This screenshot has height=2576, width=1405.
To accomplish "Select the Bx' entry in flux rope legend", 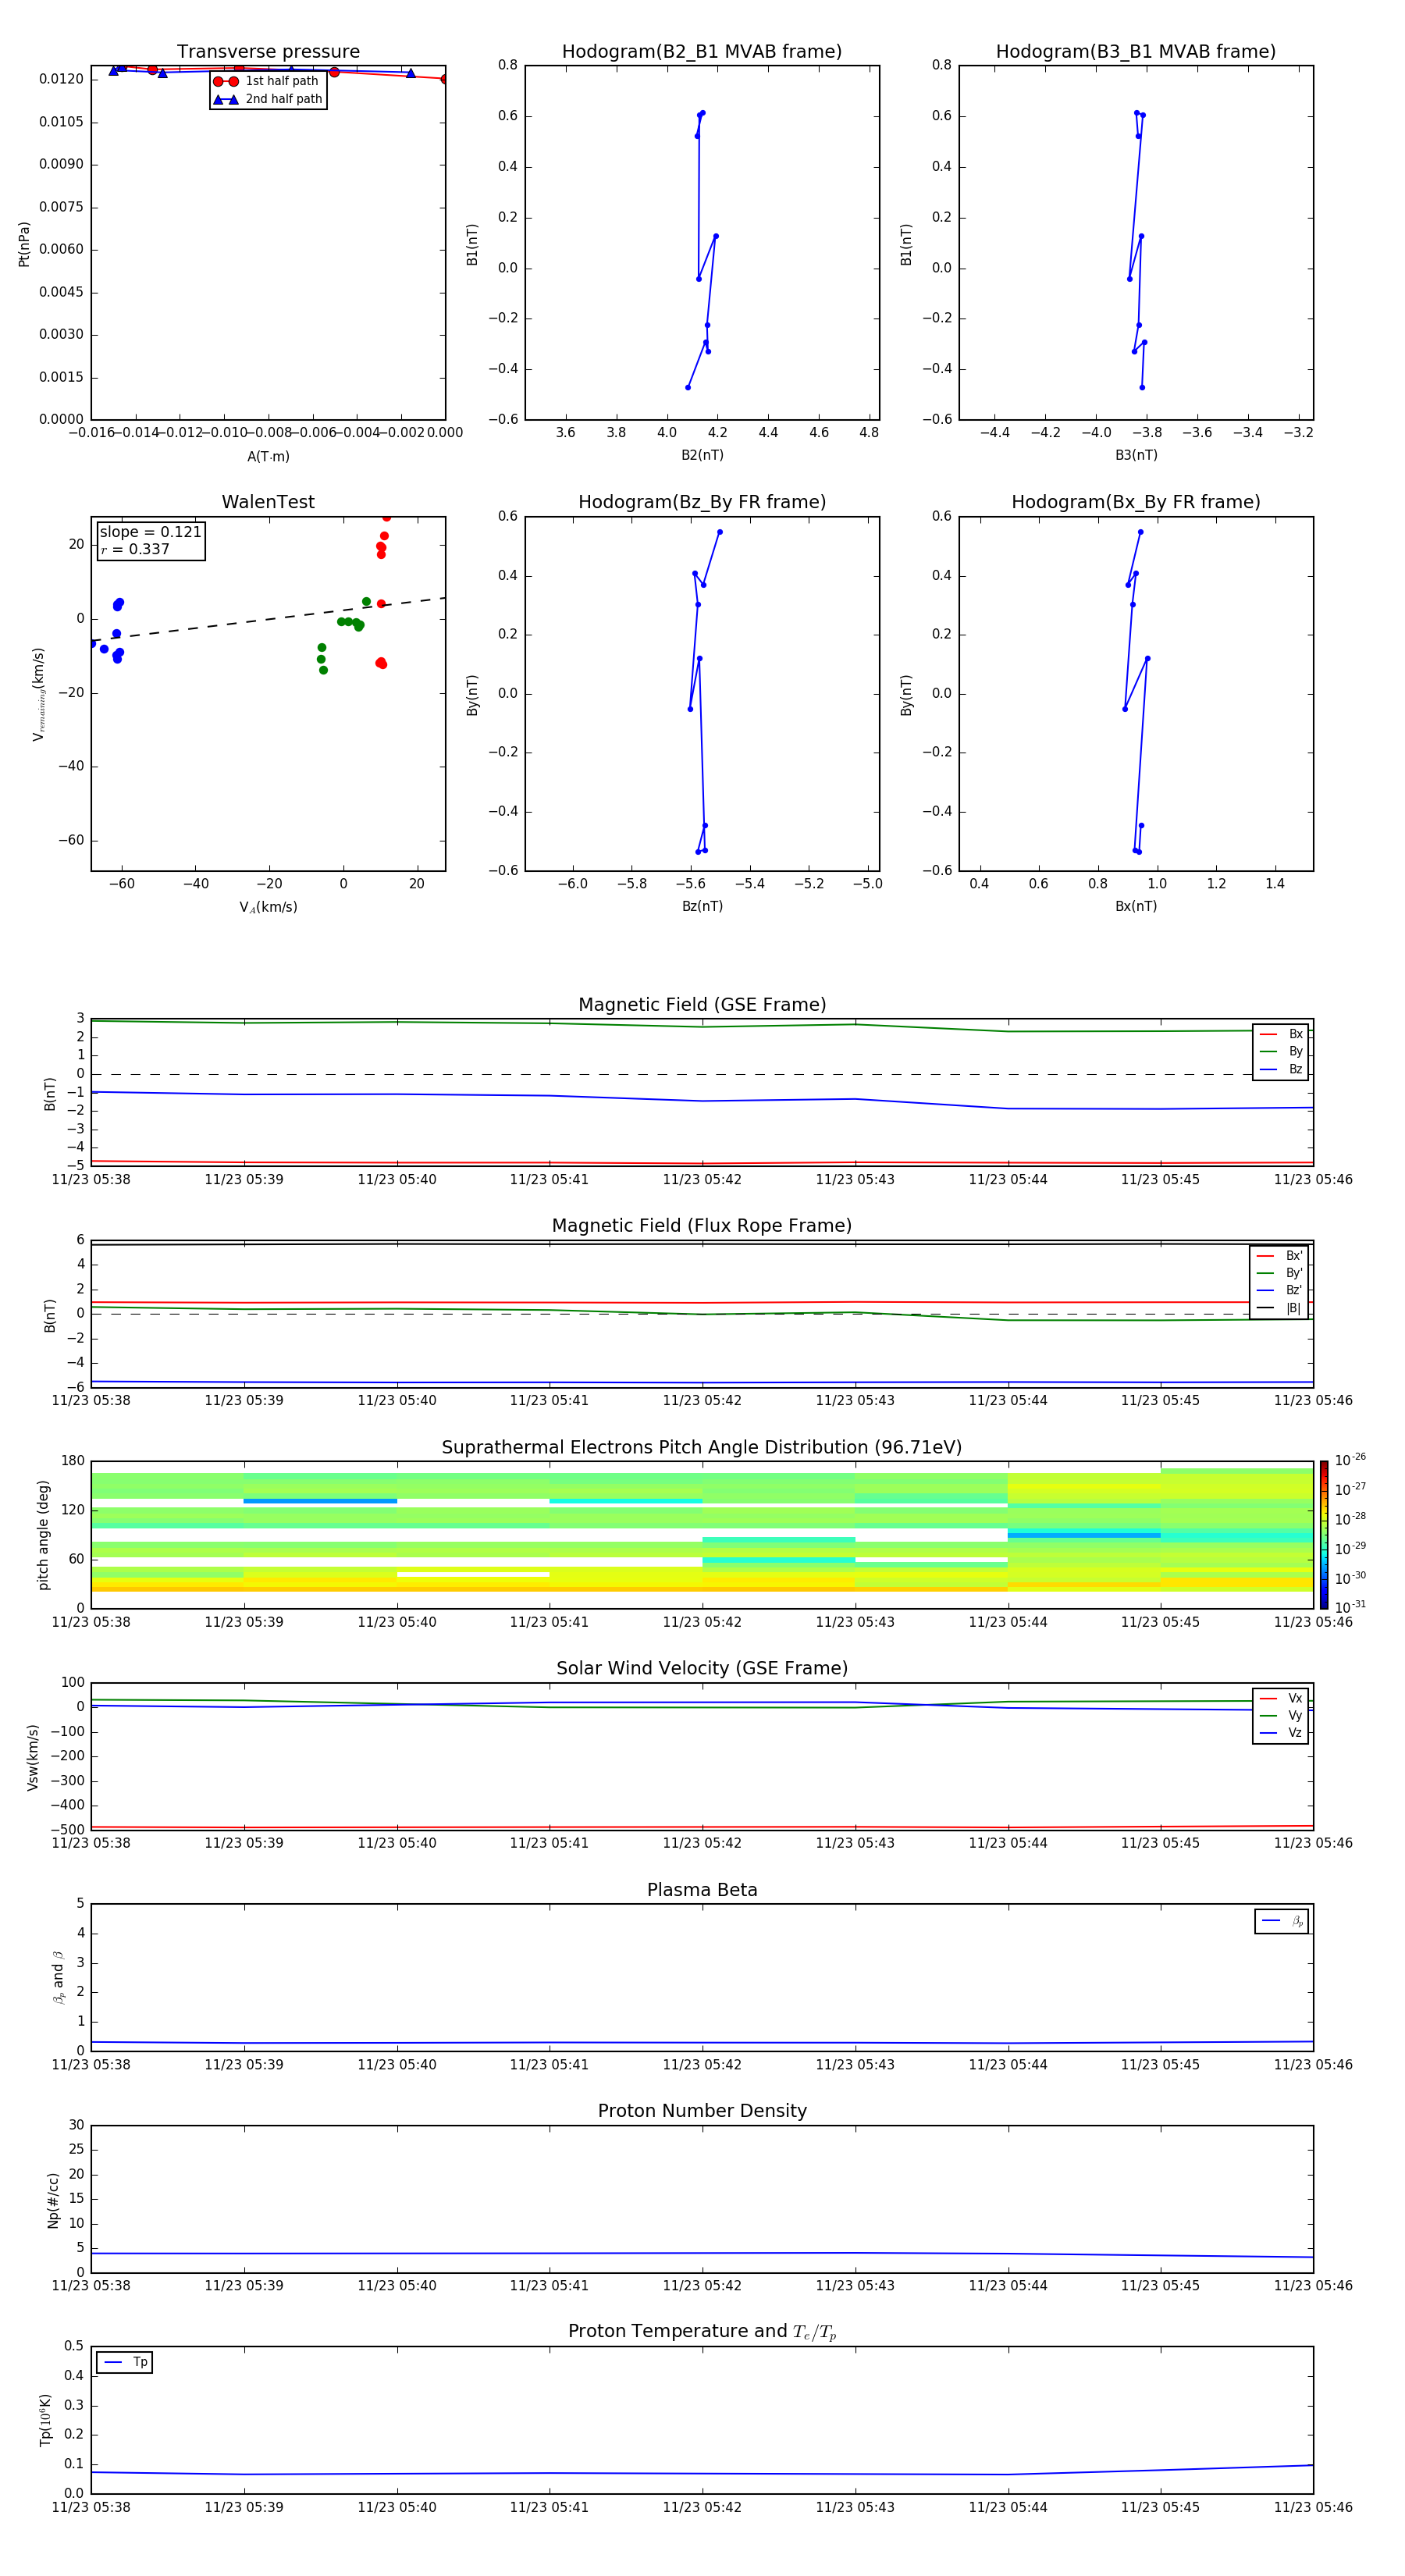I will 1279,1256.
